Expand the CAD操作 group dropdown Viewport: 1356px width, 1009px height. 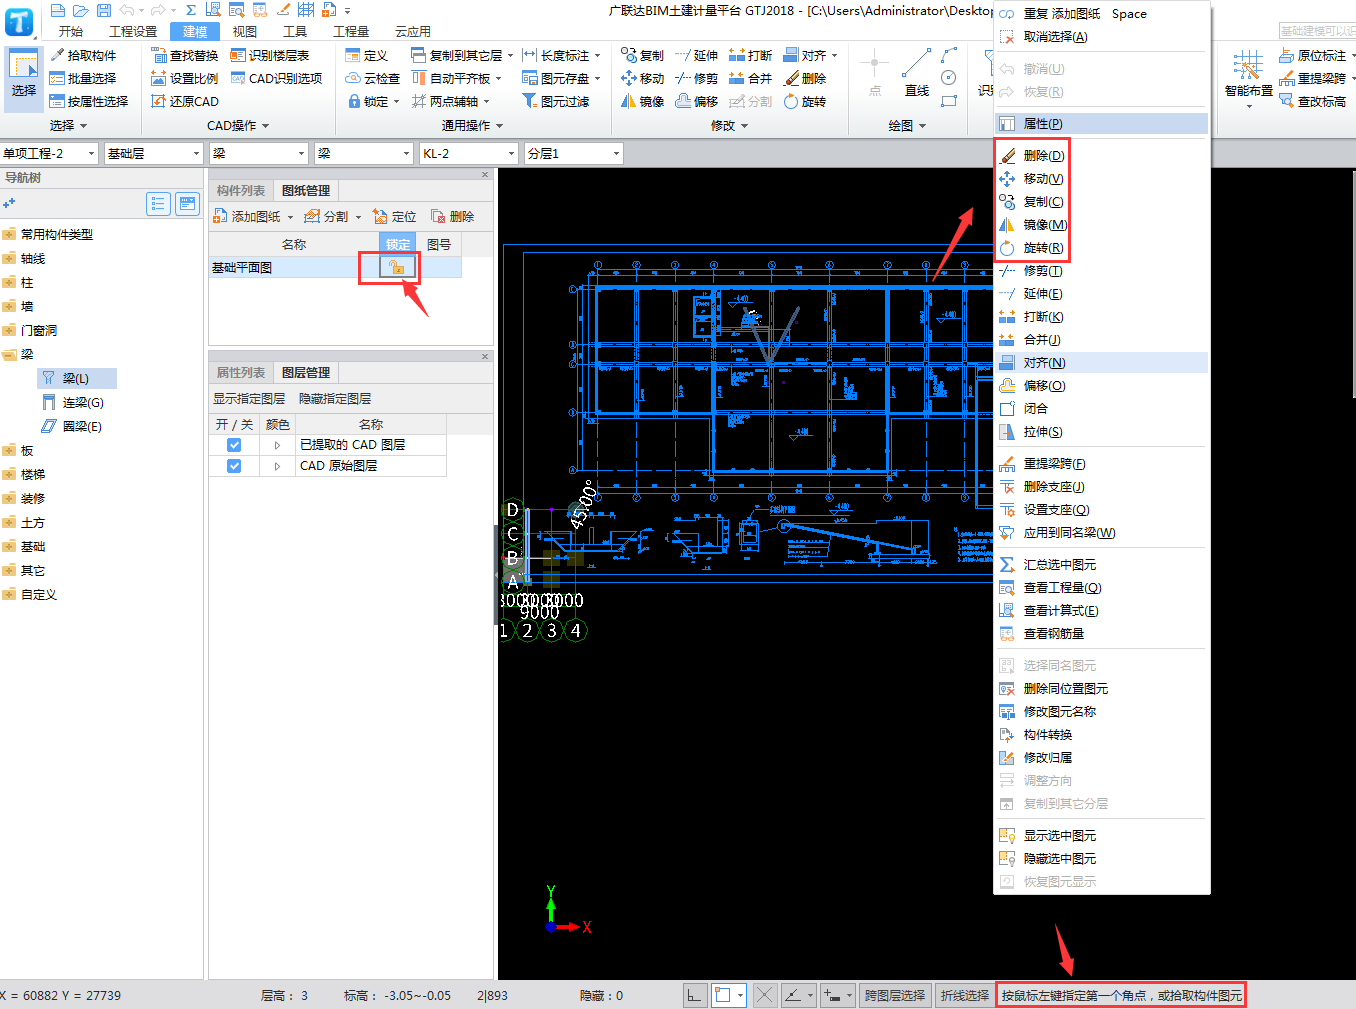(x=238, y=126)
